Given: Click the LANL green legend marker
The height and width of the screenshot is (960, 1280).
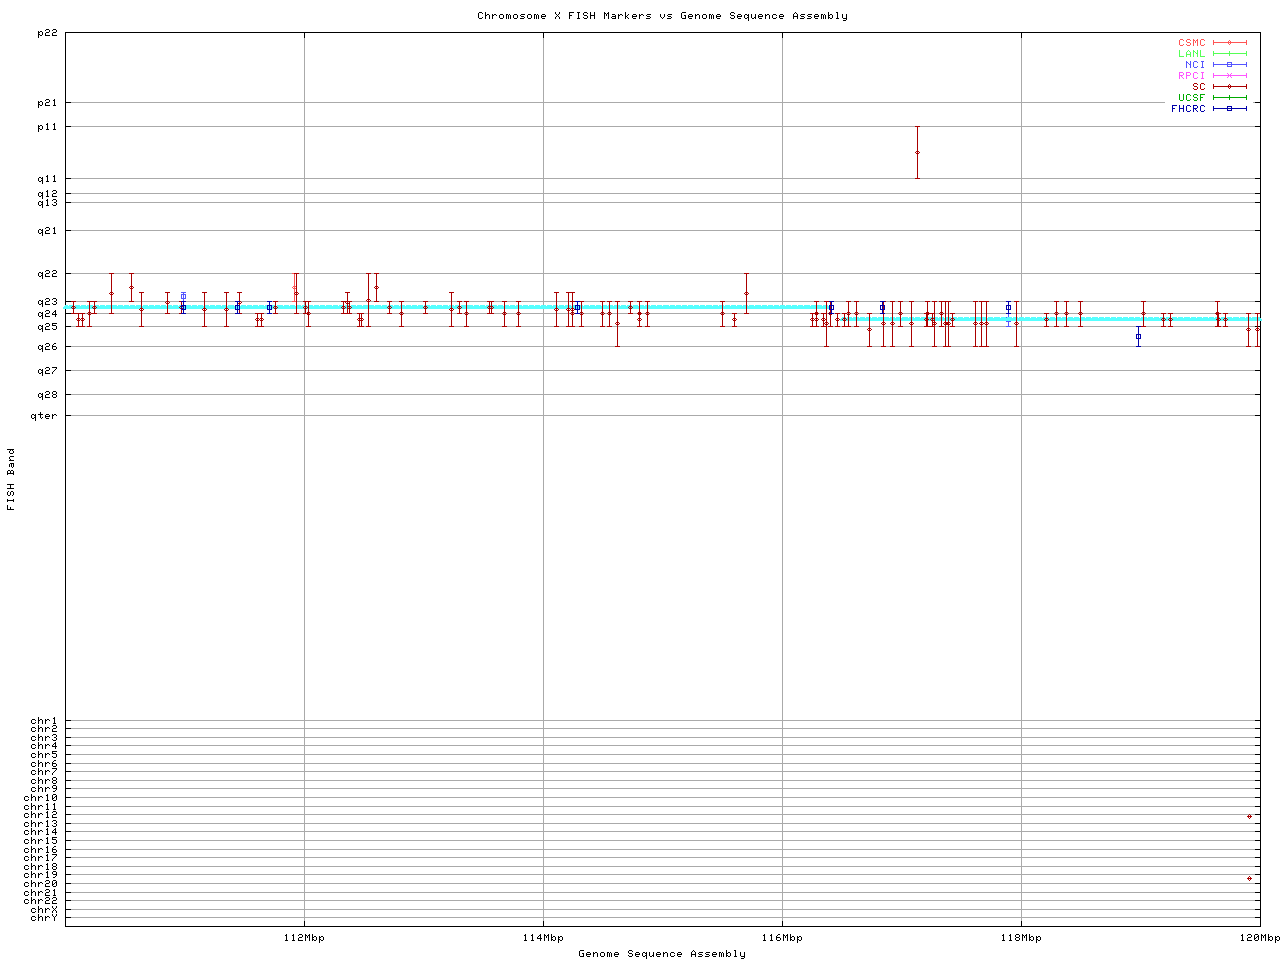Looking at the screenshot, I should [x=1229, y=54].
